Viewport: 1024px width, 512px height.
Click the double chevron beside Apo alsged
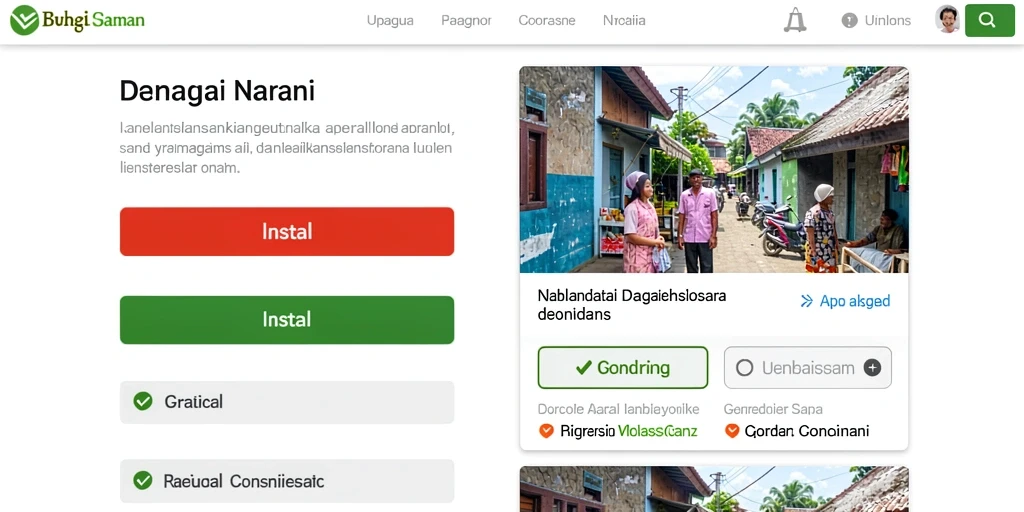[x=807, y=301]
